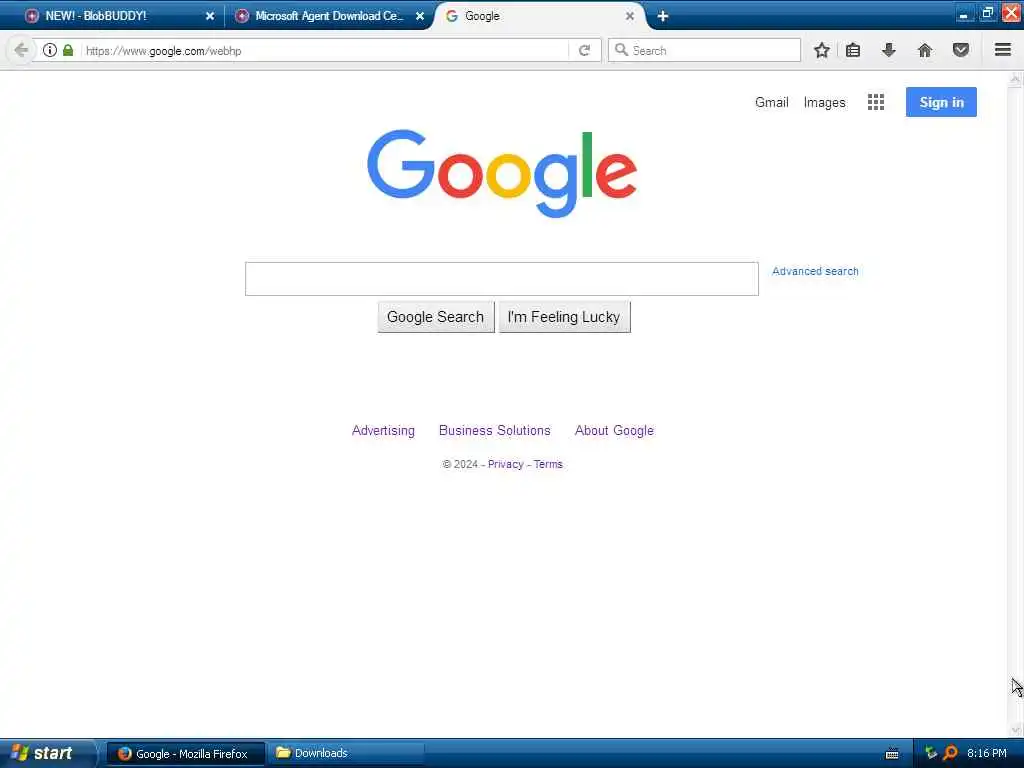Image resolution: width=1024 pixels, height=768 pixels.
Task: Click the network connection tray icon
Action: point(931,753)
